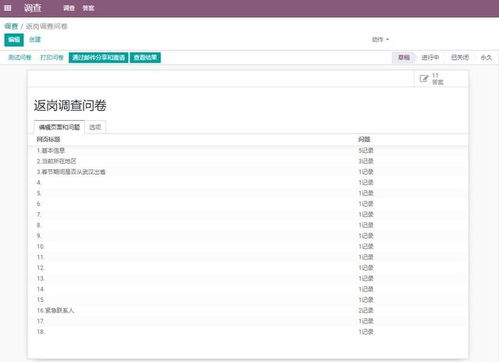Open the 调查 menu in the top bar
499x362 pixels.
coord(69,8)
